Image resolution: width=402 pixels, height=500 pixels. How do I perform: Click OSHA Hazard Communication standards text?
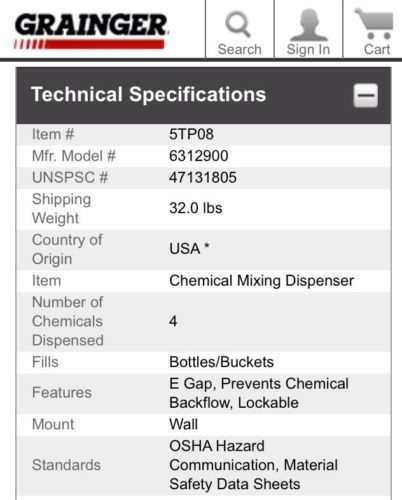point(253,455)
